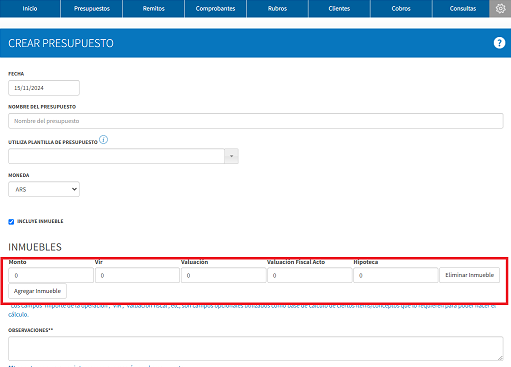511x367 pixels.
Task: Click the Eliminar Inmueble button
Action: 469,275
